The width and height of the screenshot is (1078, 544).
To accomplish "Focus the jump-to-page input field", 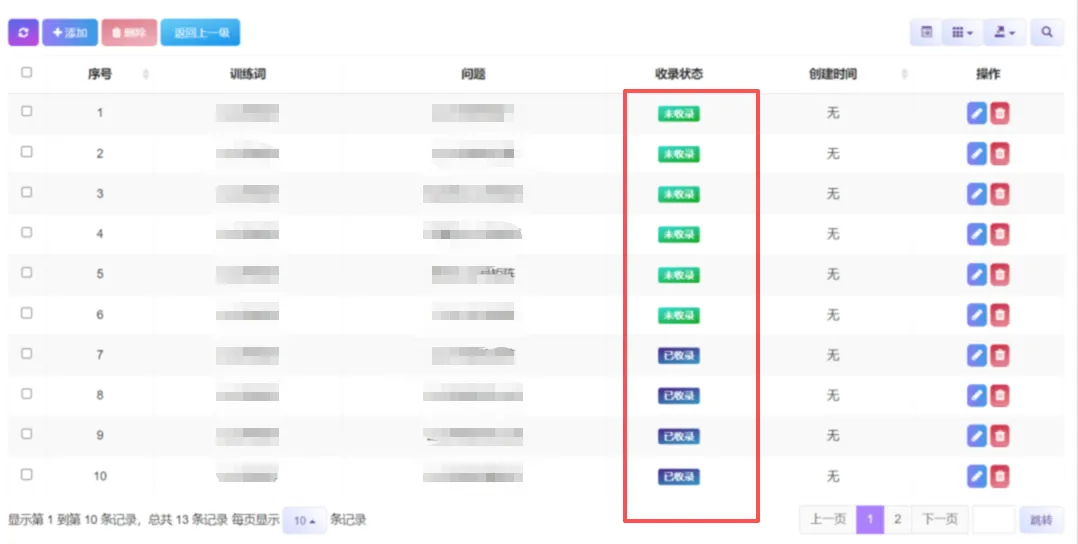I will 993,519.
